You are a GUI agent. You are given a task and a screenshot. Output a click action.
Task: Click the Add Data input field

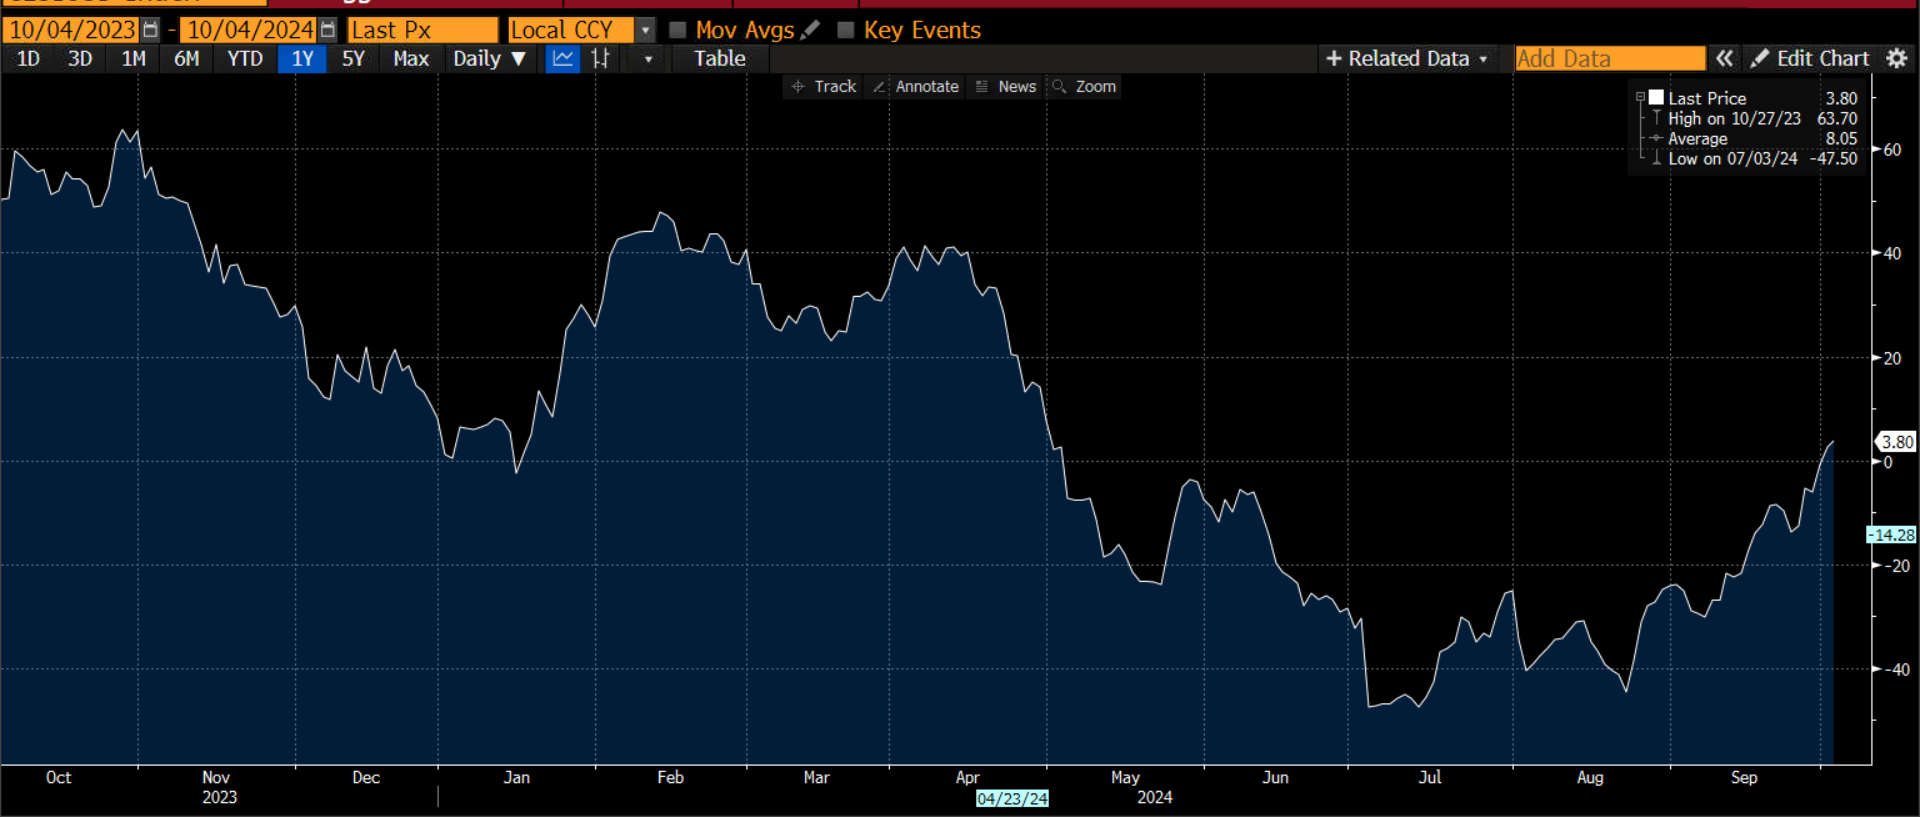(1610, 59)
